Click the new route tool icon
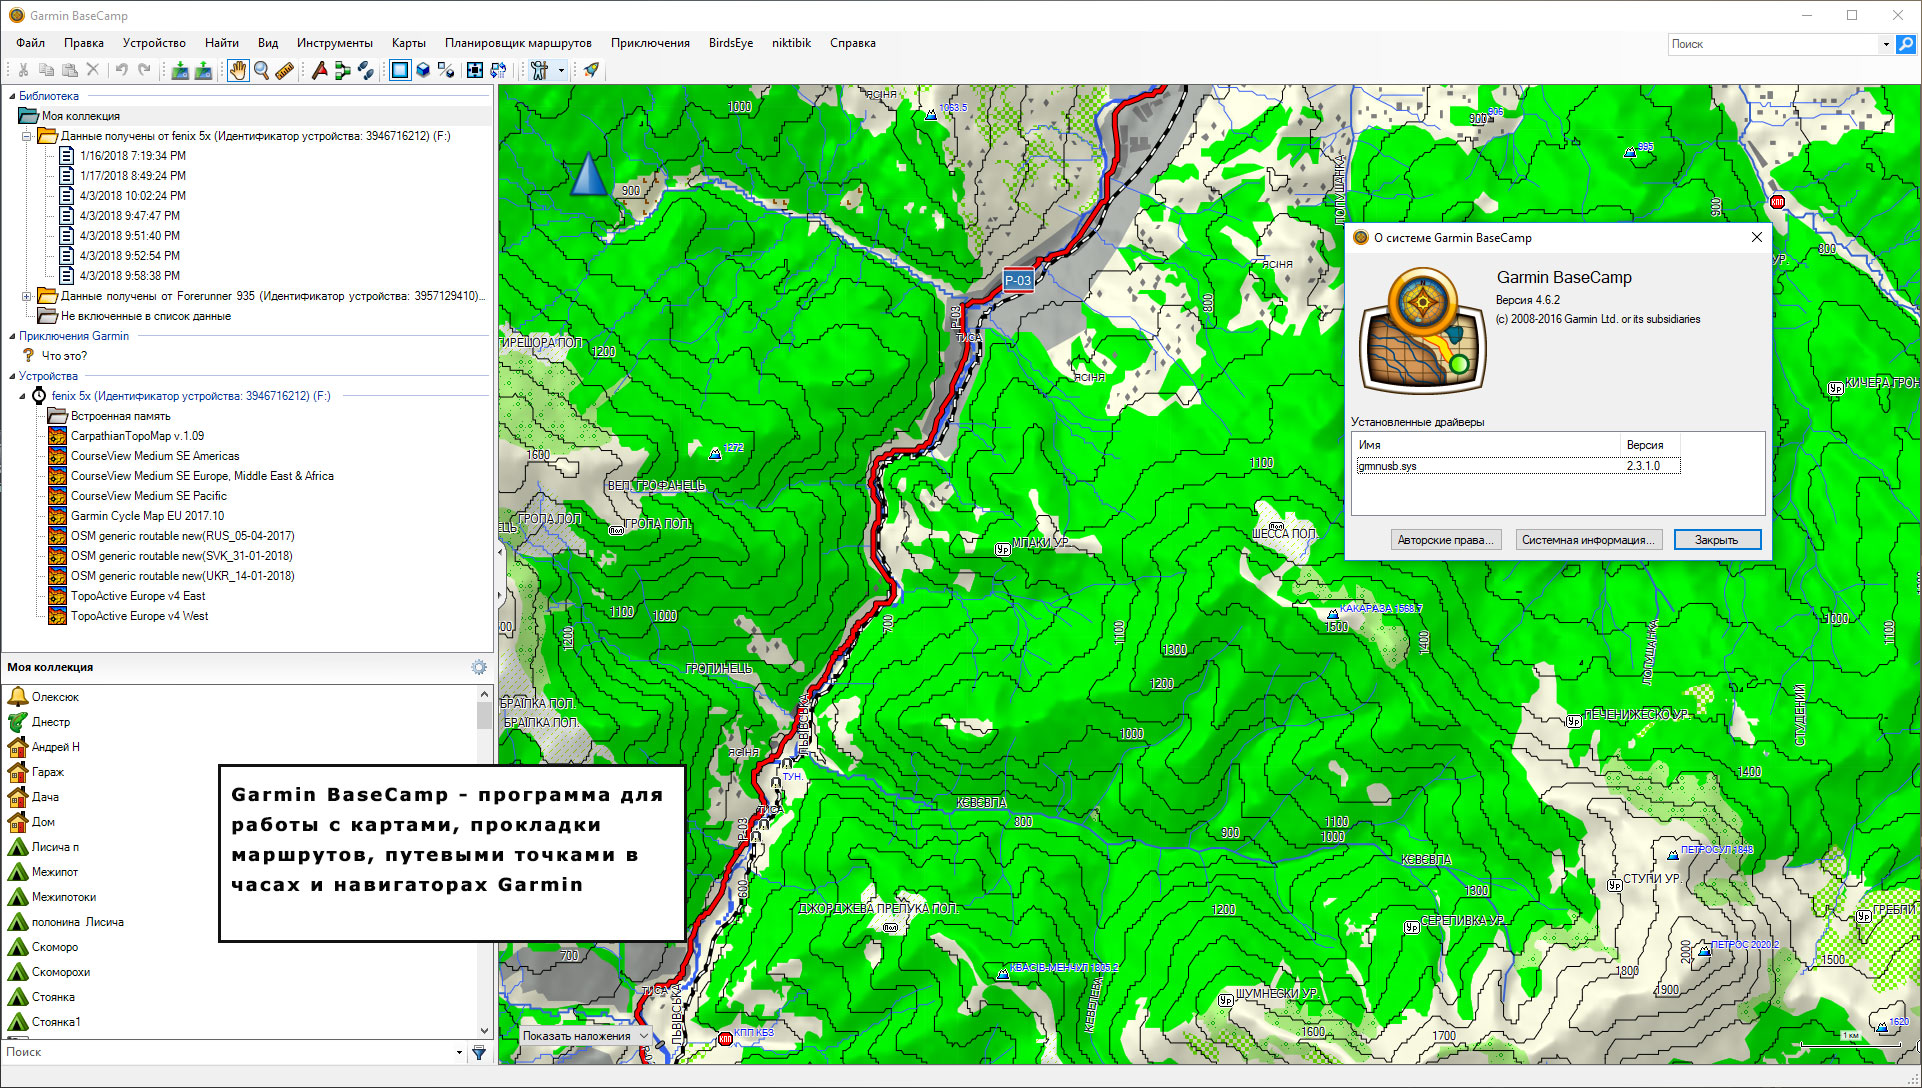Screen dimensions: 1922x1088 tap(343, 70)
